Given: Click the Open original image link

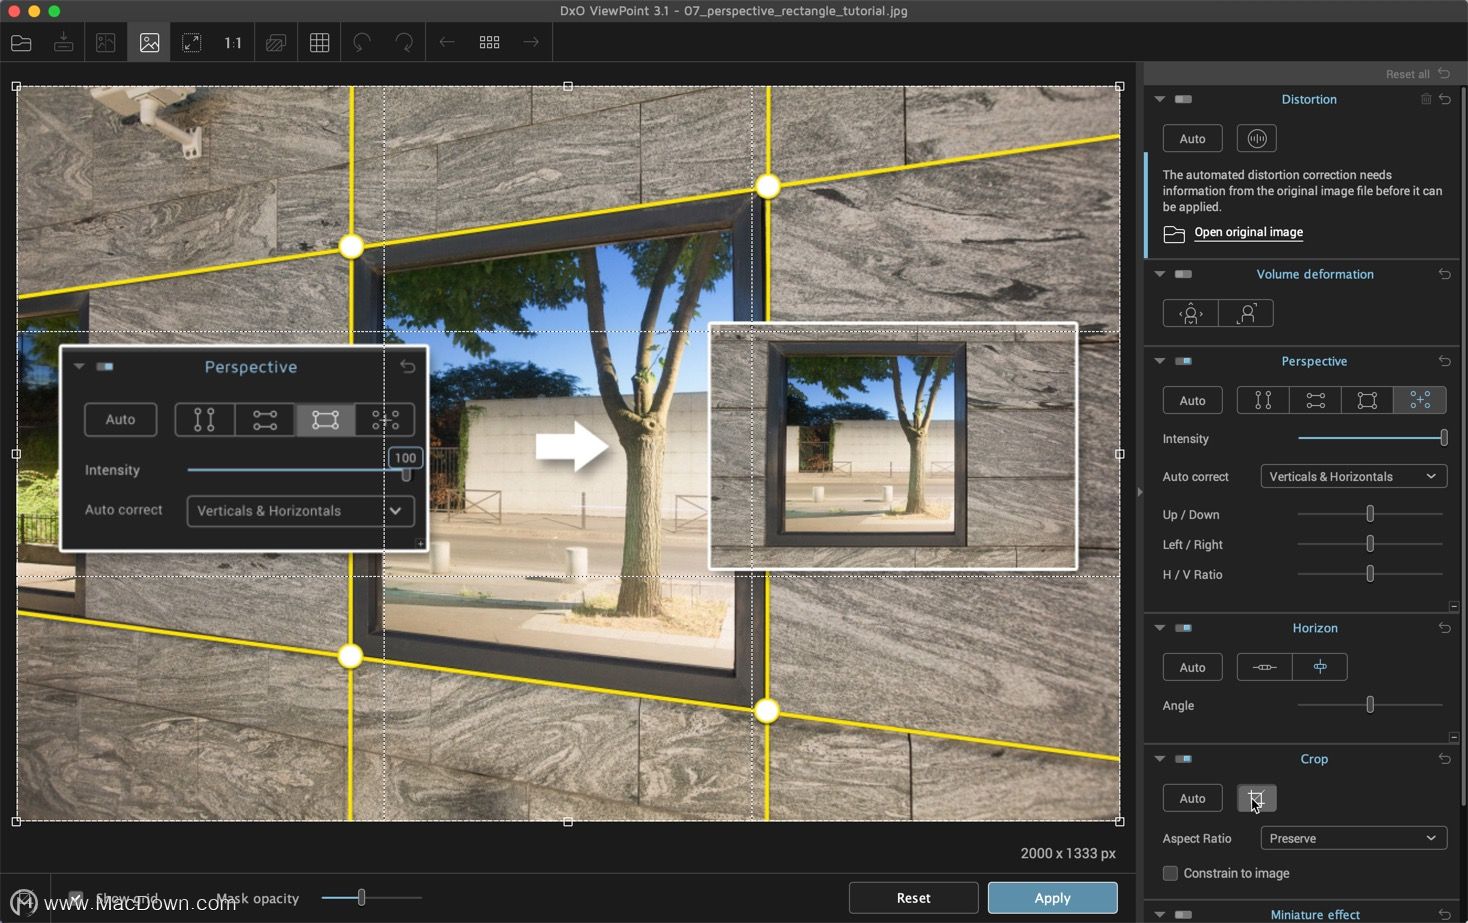Looking at the screenshot, I should pos(1248,232).
